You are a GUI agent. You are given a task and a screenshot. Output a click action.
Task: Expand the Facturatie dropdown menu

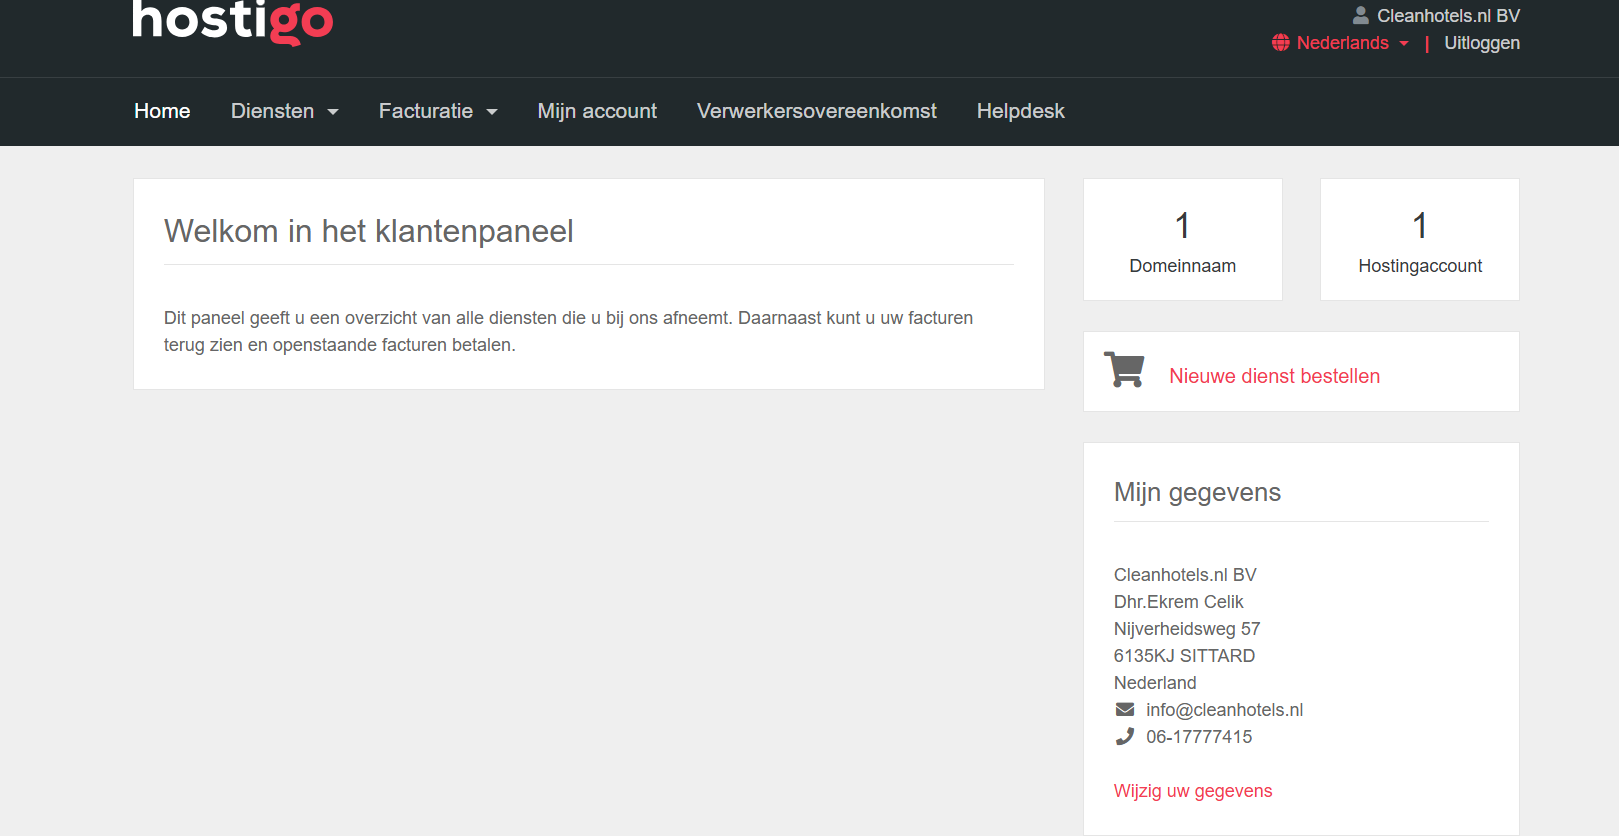tap(437, 111)
